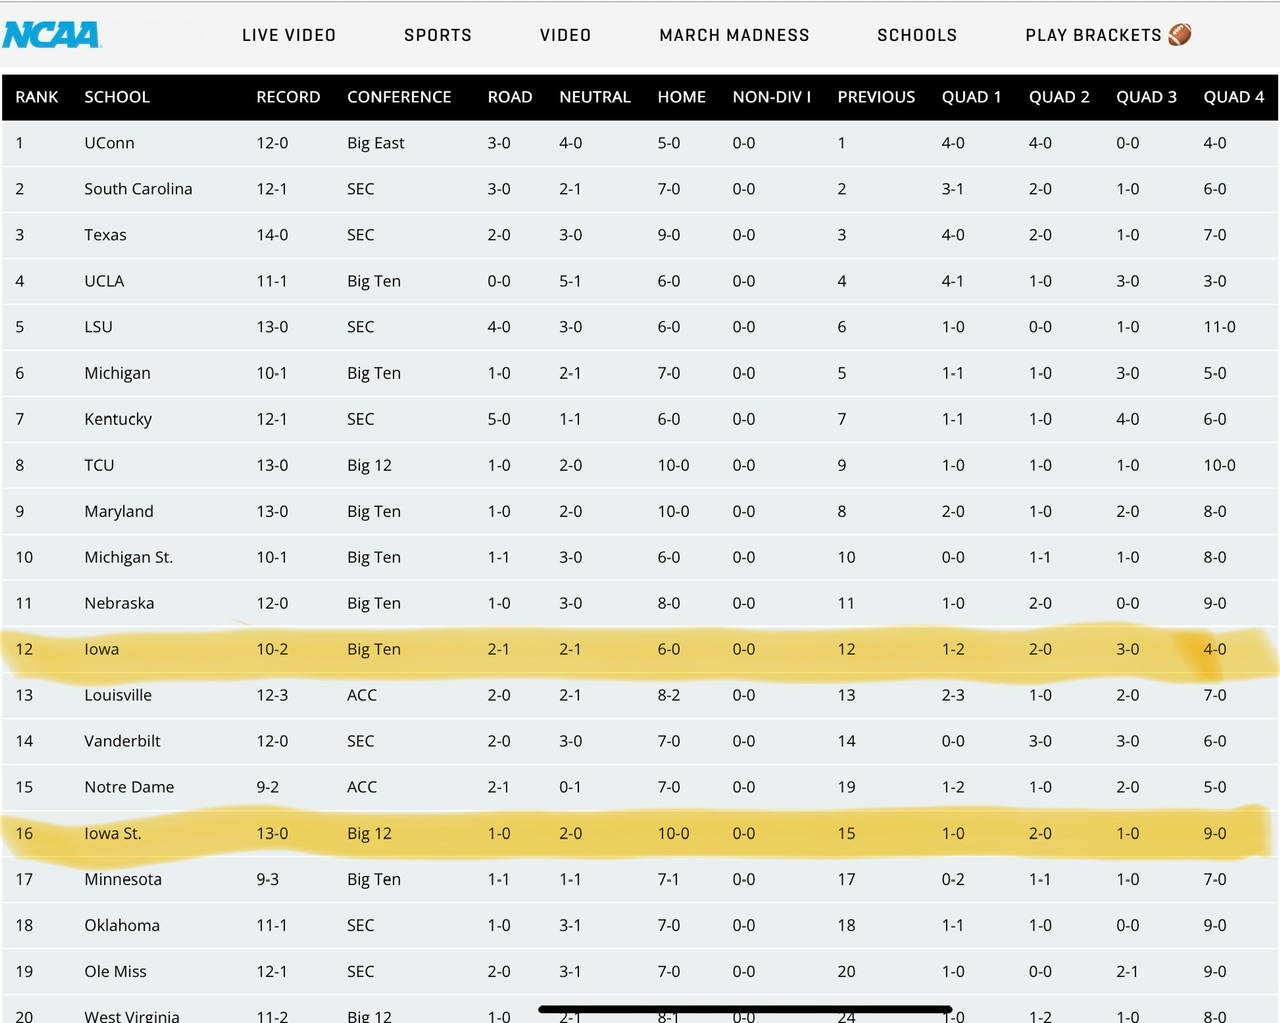
Task: Sort table by Rank column header
Action: (x=37, y=97)
